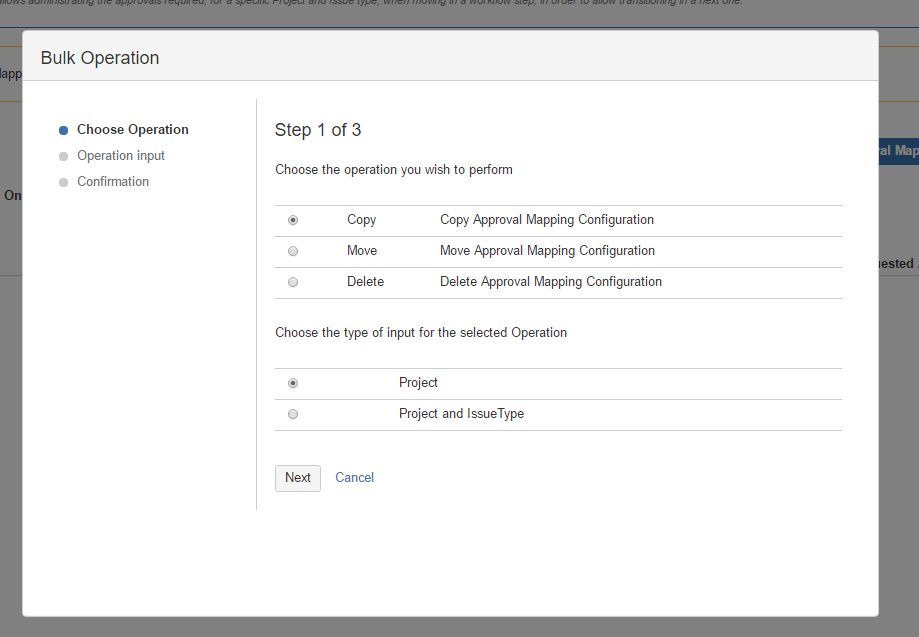Select the Move operation radio button
The height and width of the screenshot is (637, 919).
click(x=293, y=251)
